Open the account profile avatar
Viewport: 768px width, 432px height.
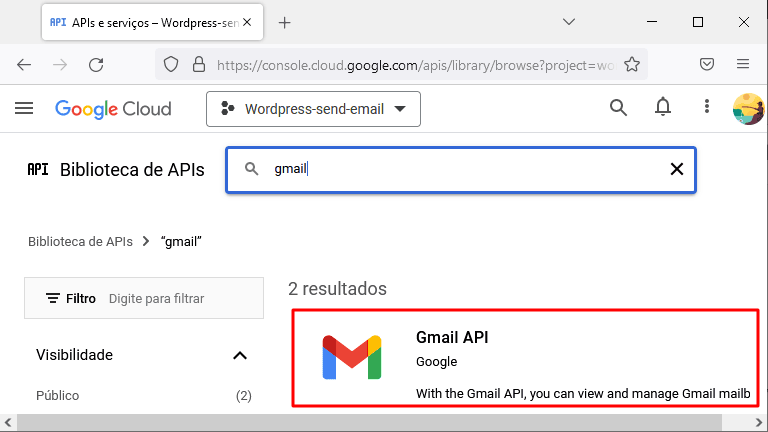pos(748,109)
